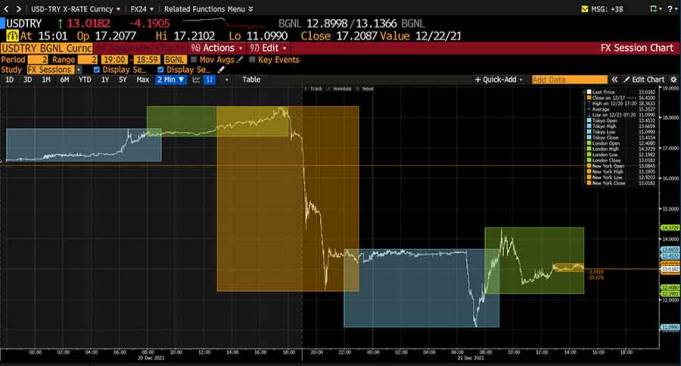Click the Tokyo Open legend swatch

coord(589,121)
